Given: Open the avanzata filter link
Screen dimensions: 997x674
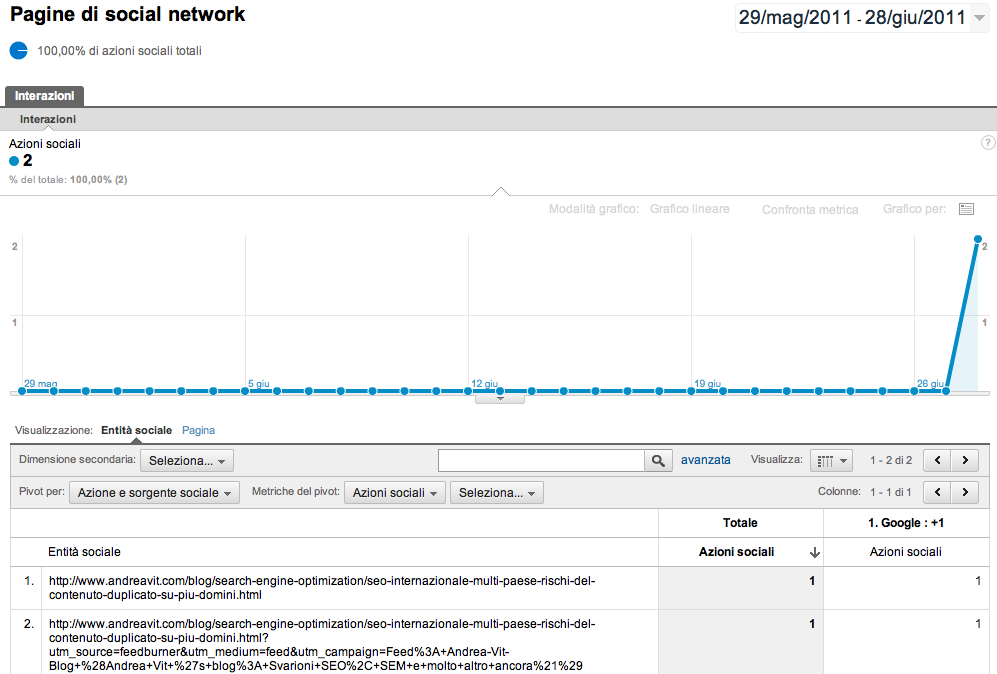Looking at the screenshot, I should tap(706, 459).
